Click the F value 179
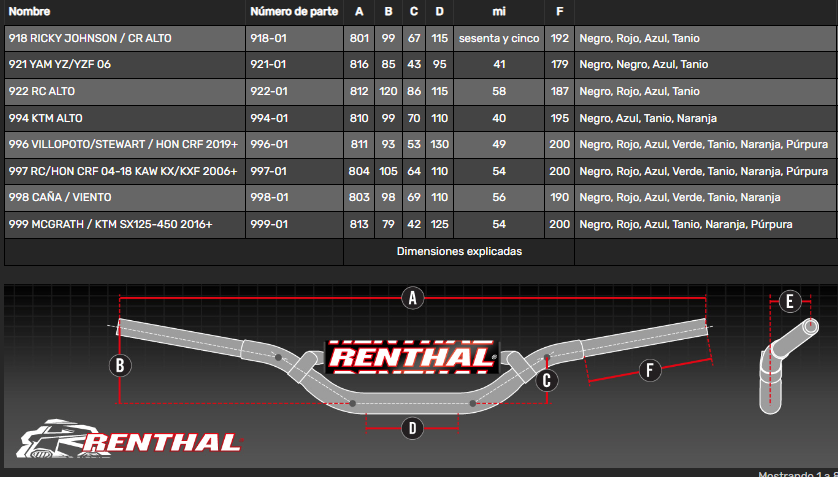Screen dimensions: 838x477 click(559, 65)
